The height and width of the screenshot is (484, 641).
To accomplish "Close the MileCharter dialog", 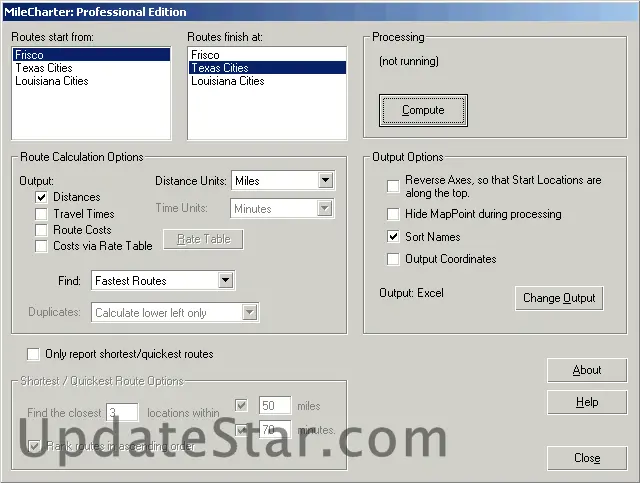I will tap(587, 458).
